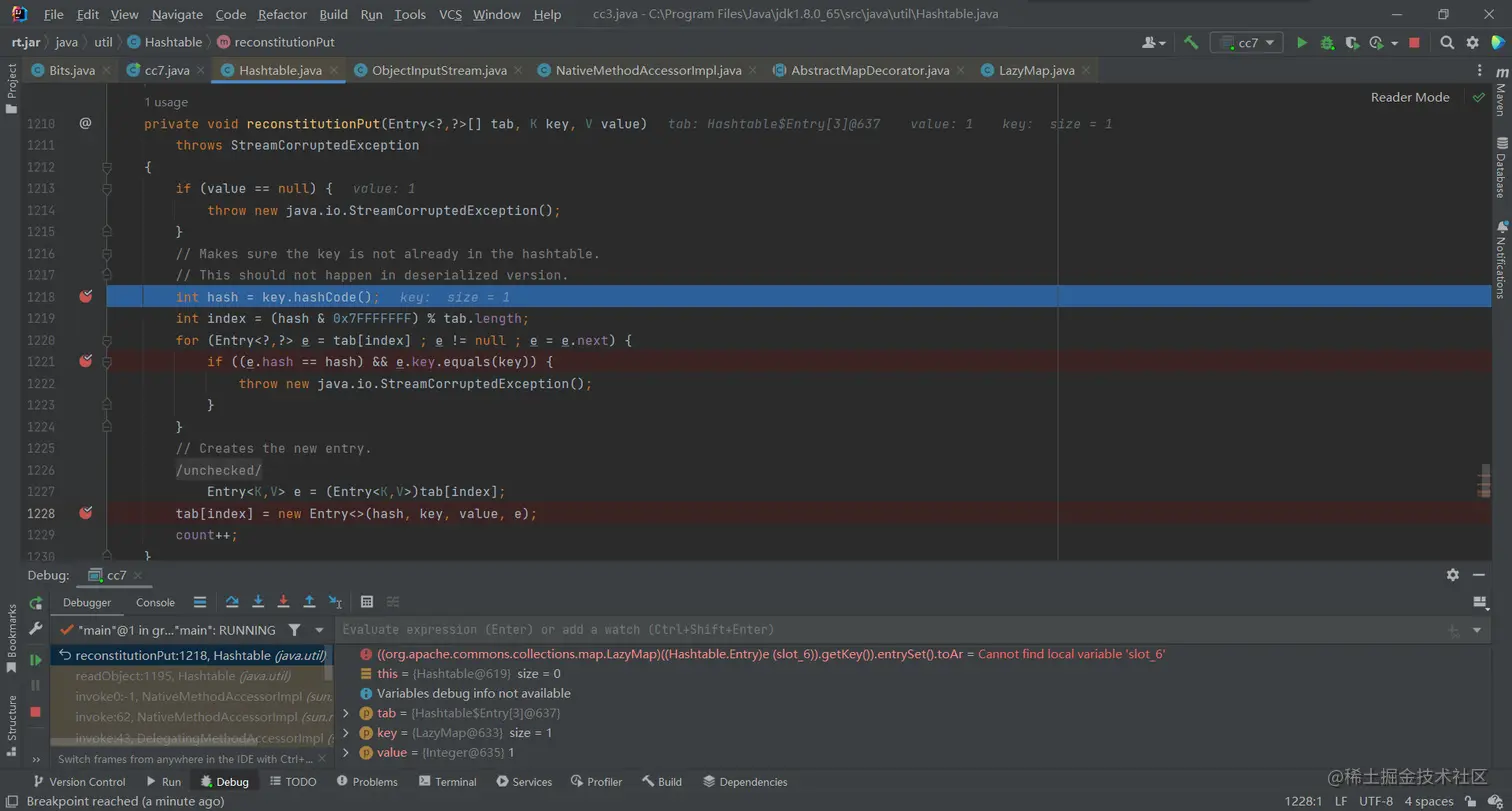Click Hashtable breadcrumb in navigation bar

(x=164, y=42)
